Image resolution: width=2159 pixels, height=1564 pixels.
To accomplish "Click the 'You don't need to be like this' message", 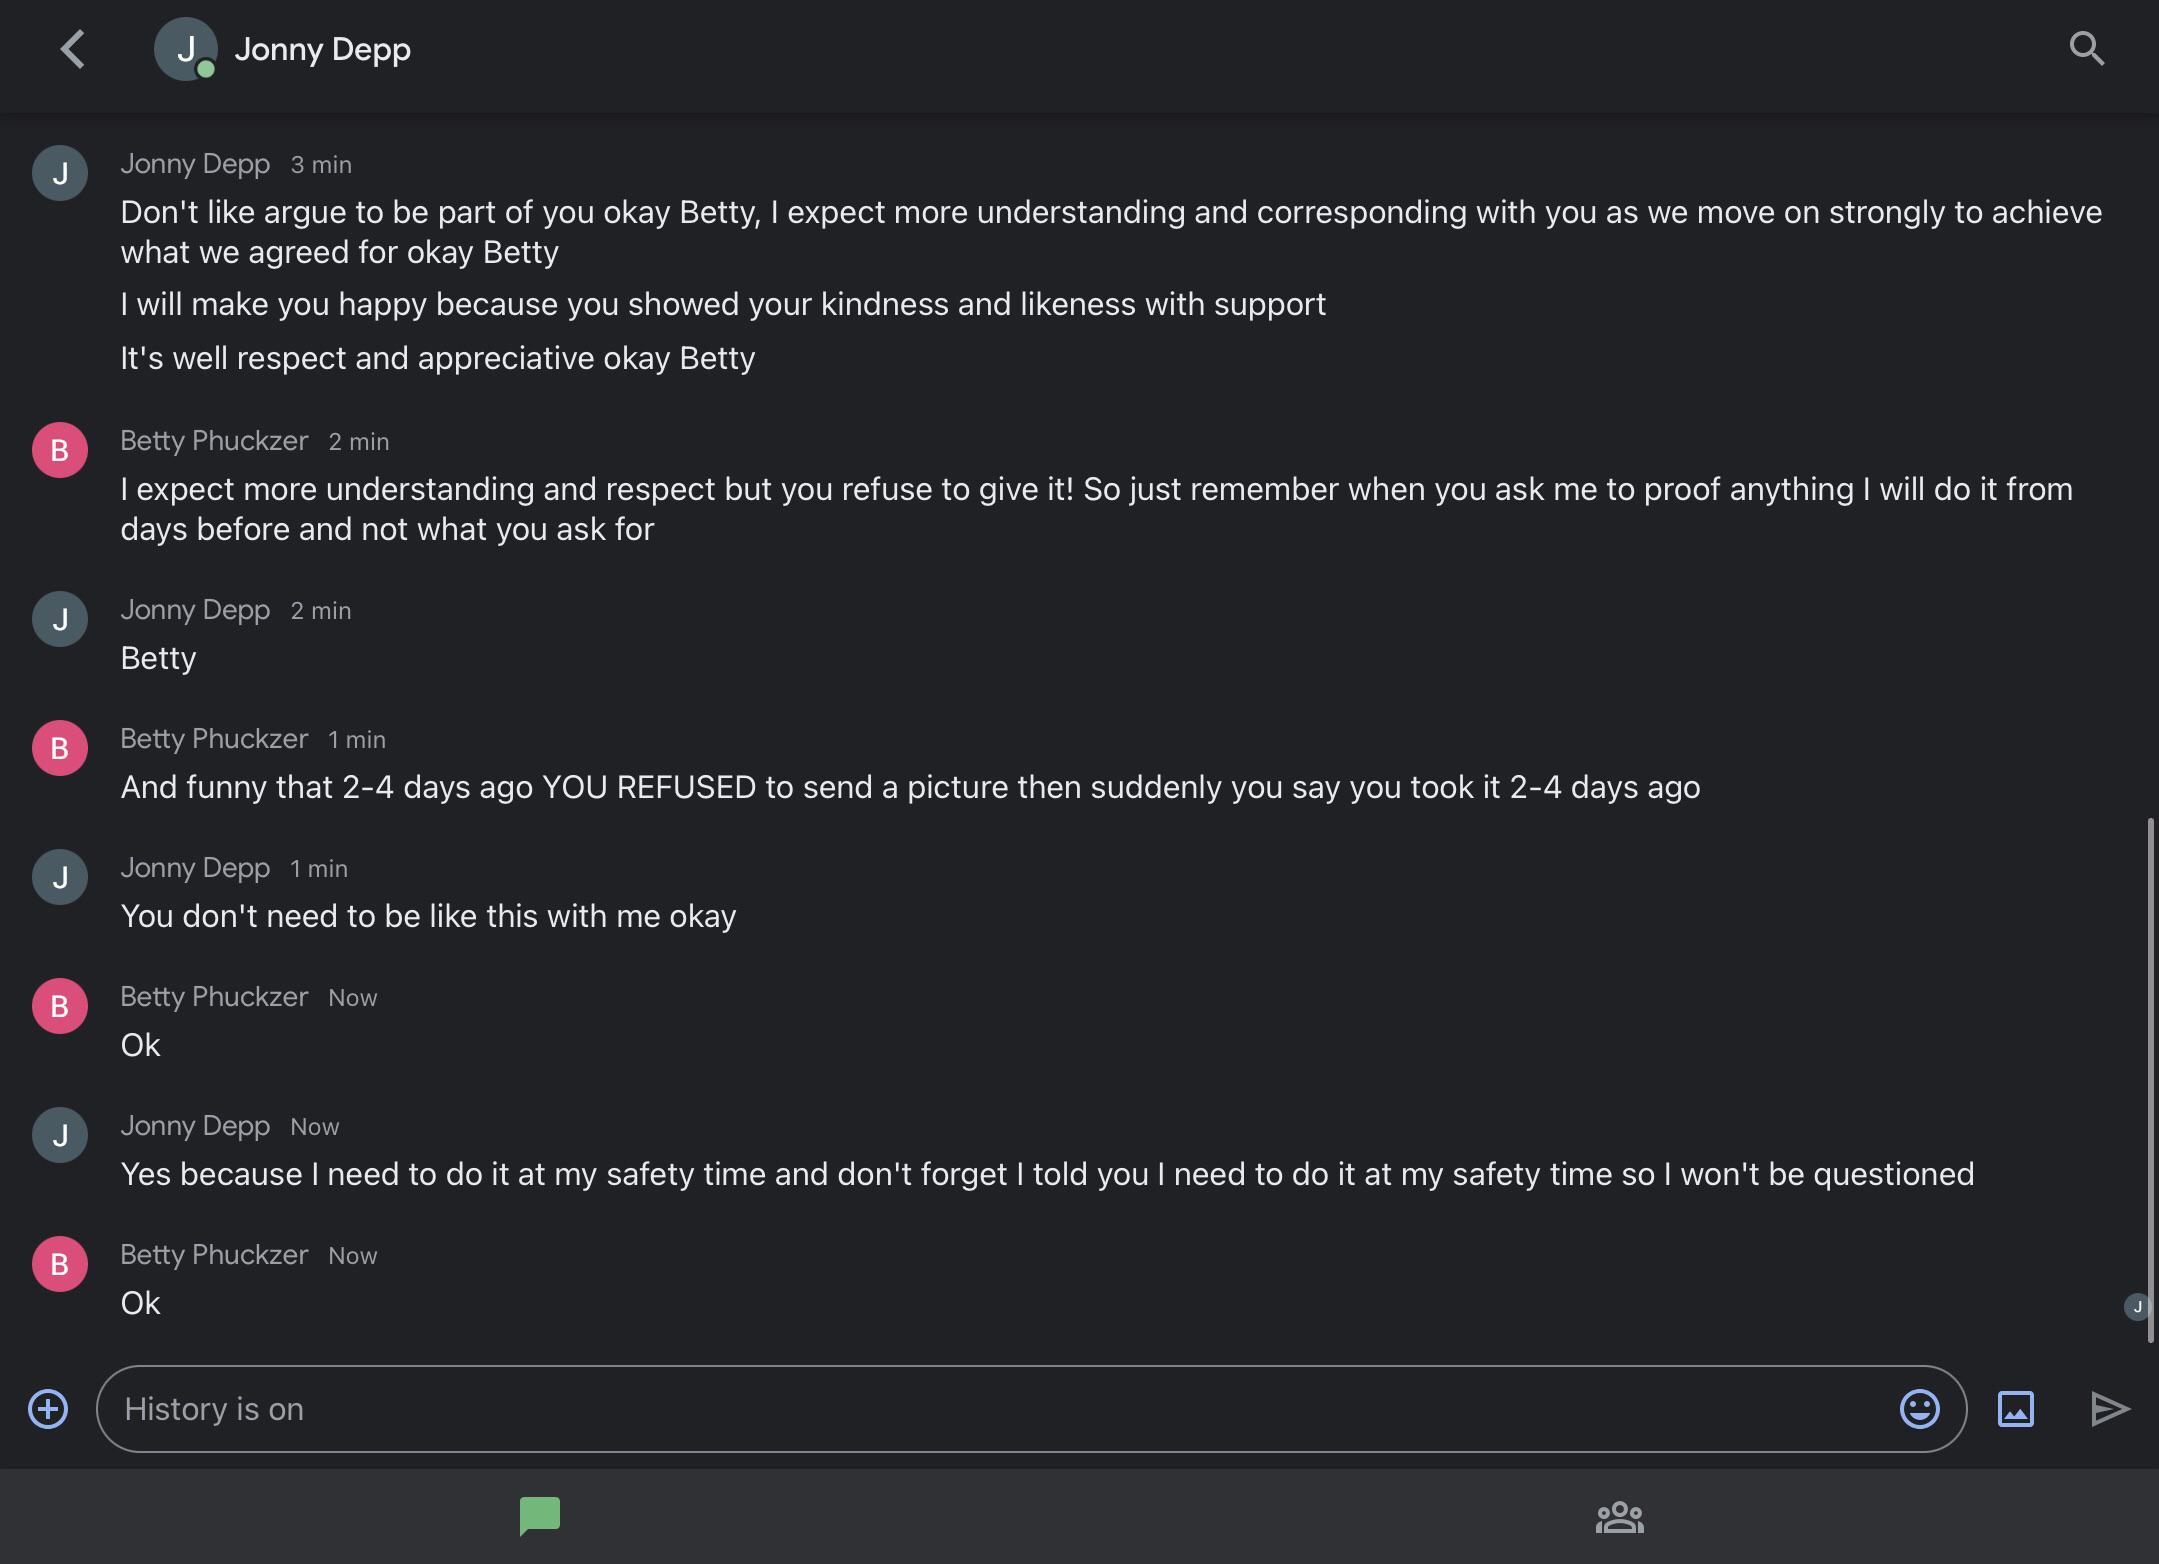I will point(428,916).
